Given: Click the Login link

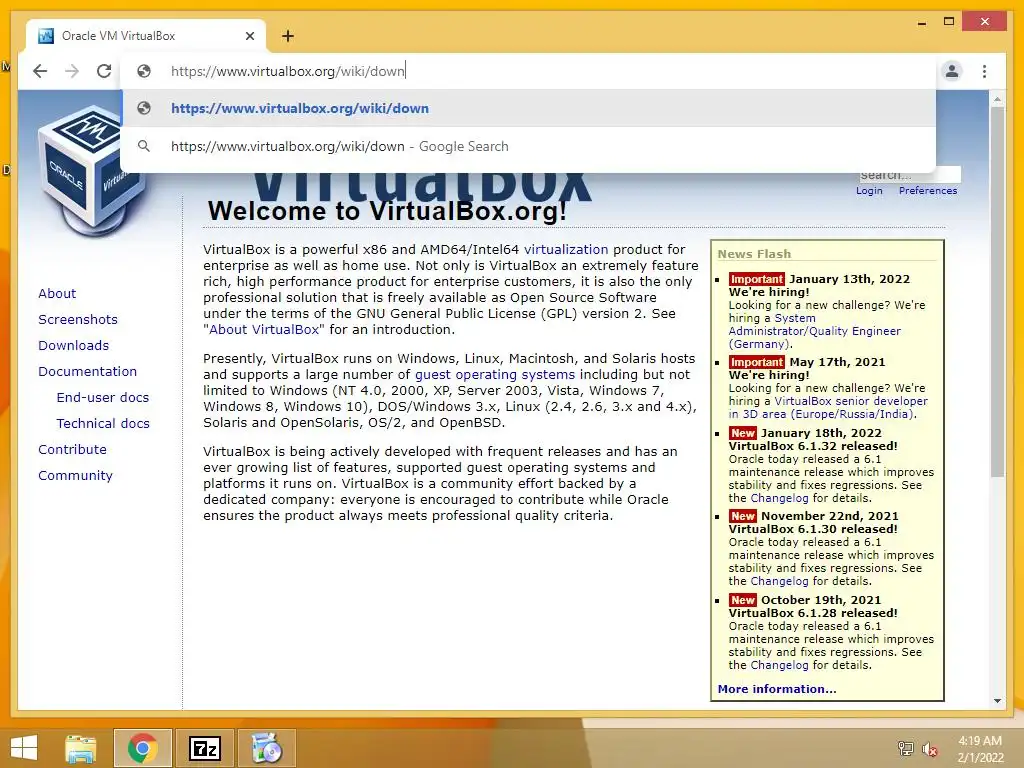Looking at the screenshot, I should pos(869,191).
